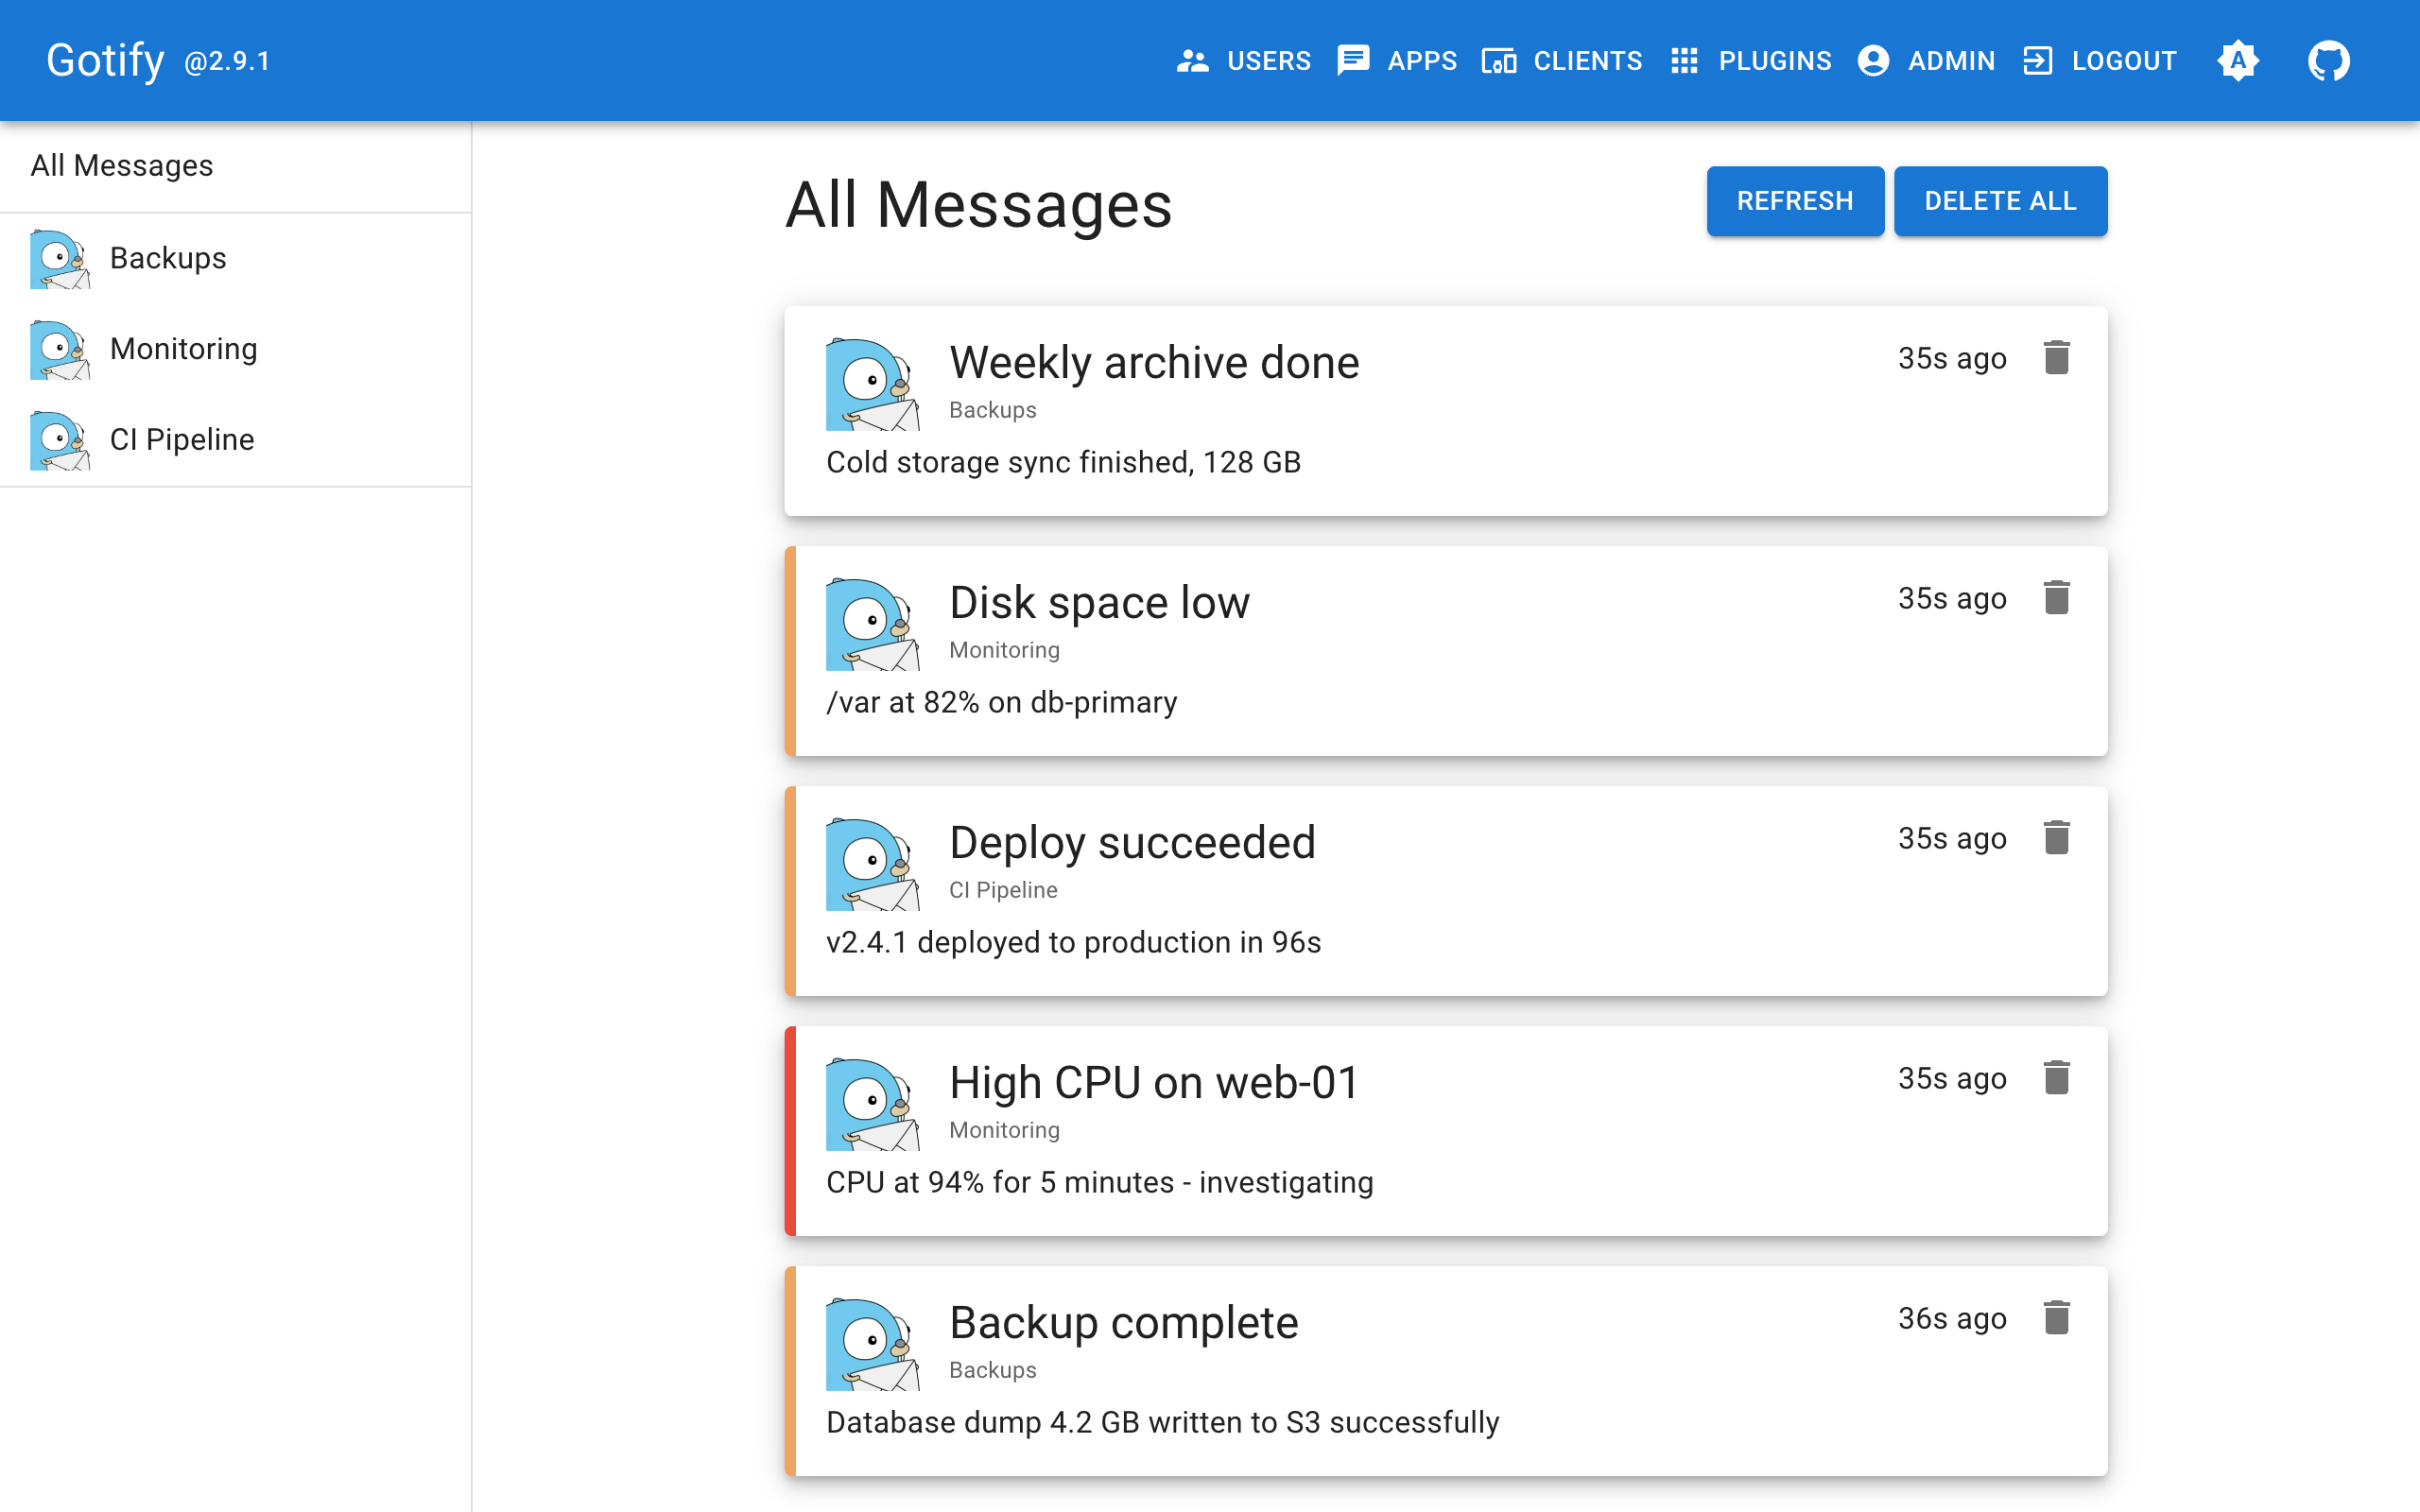Click gopher avatar on Disk space low card

[x=873, y=625]
